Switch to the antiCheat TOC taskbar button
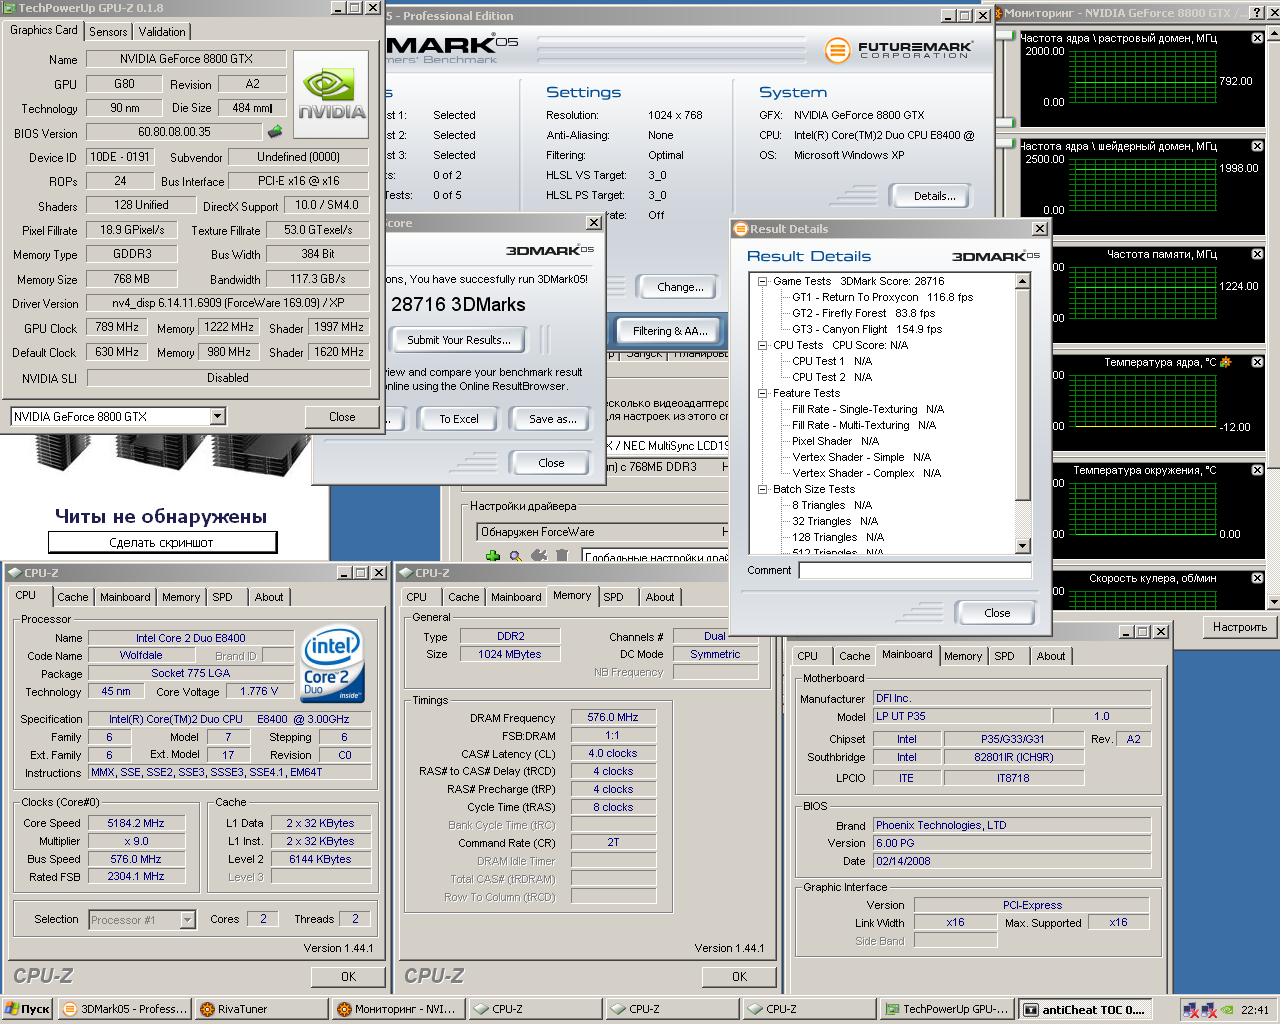The image size is (1280, 1024). (1084, 1009)
